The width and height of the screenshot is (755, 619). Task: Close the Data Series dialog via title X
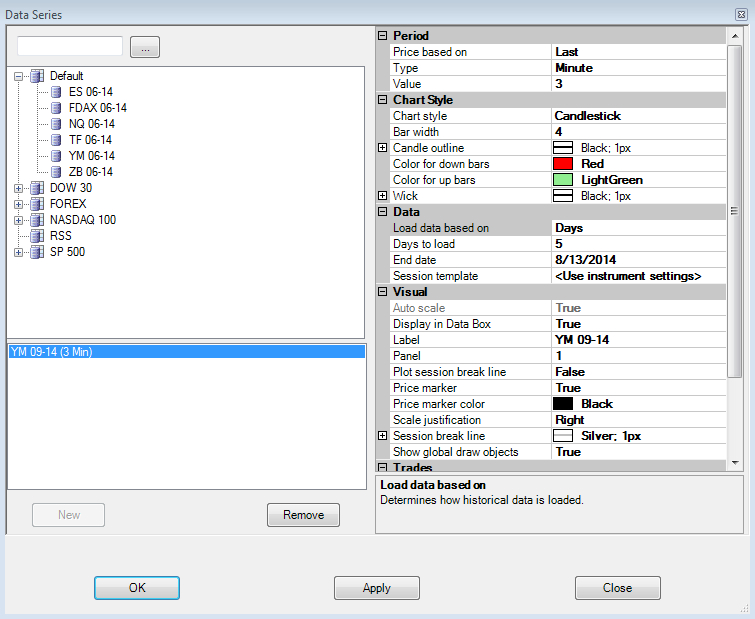click(742, 14)
